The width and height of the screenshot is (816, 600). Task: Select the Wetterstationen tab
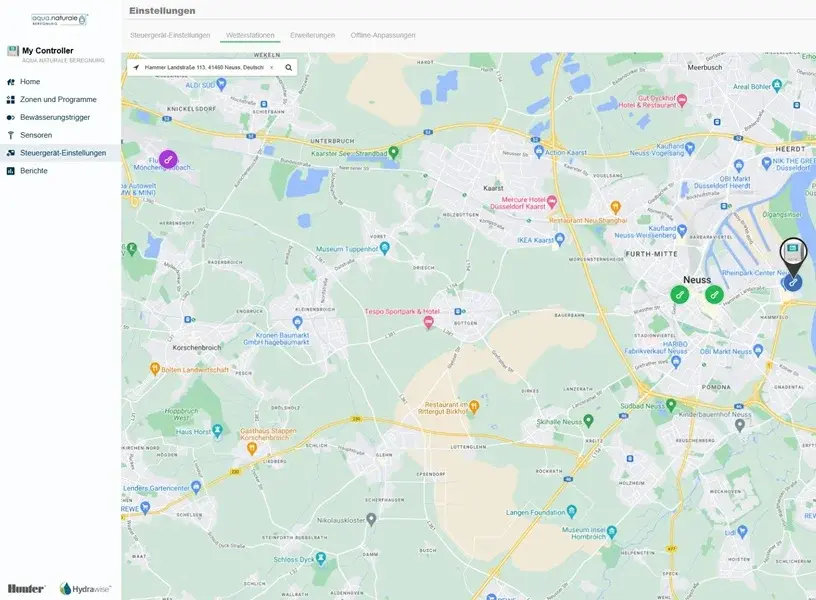(x=250, y=35)
